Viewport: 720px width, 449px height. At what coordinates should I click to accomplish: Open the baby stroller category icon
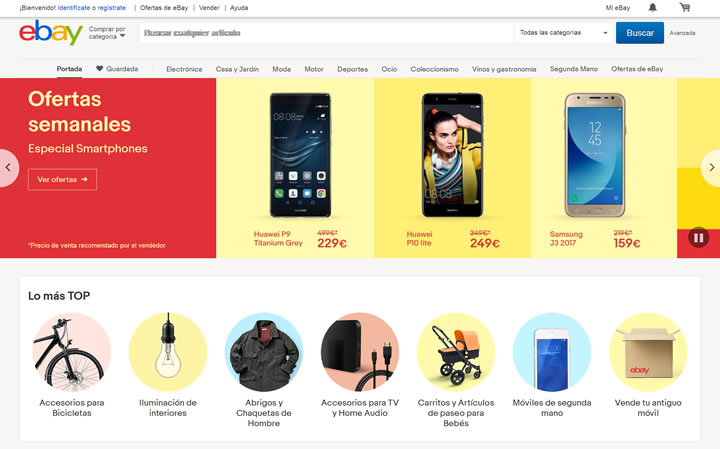(x=456, y=352)
